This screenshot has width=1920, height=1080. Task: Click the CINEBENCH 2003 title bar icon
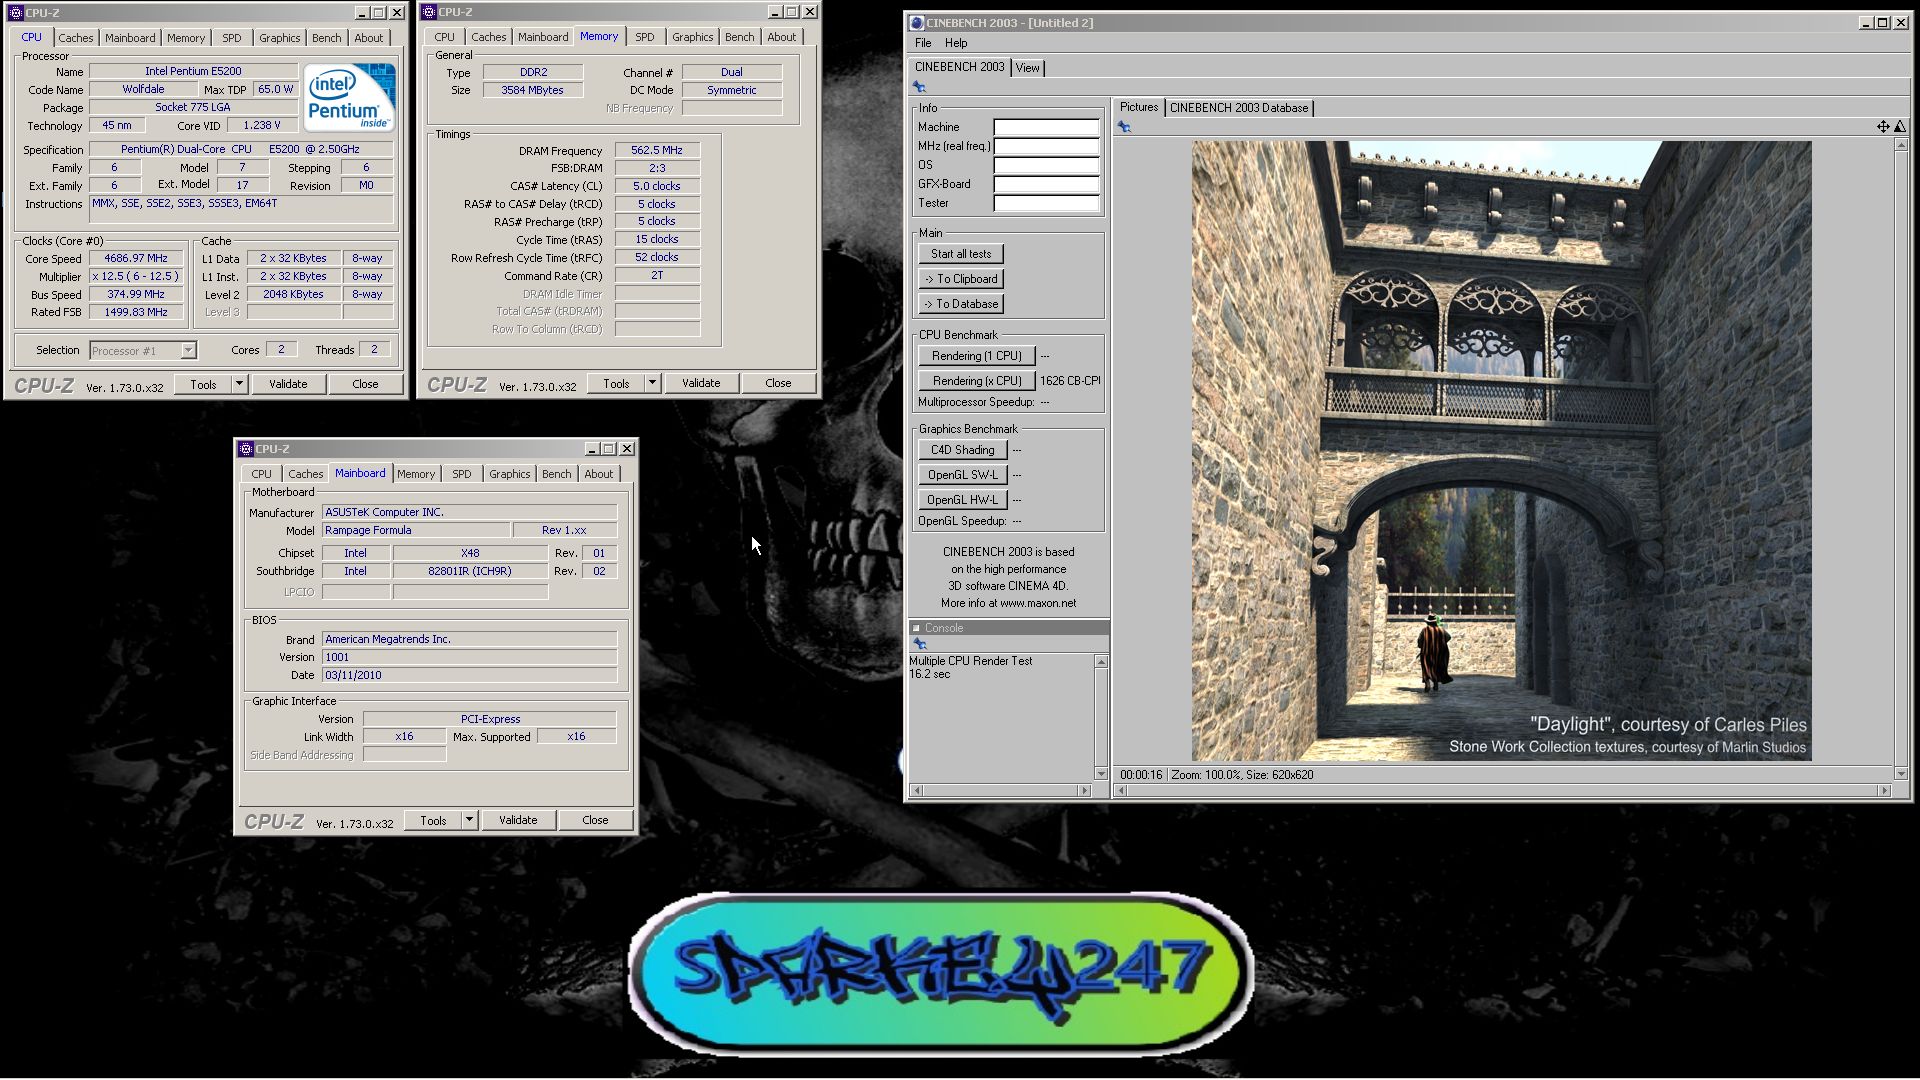(916, 22)
